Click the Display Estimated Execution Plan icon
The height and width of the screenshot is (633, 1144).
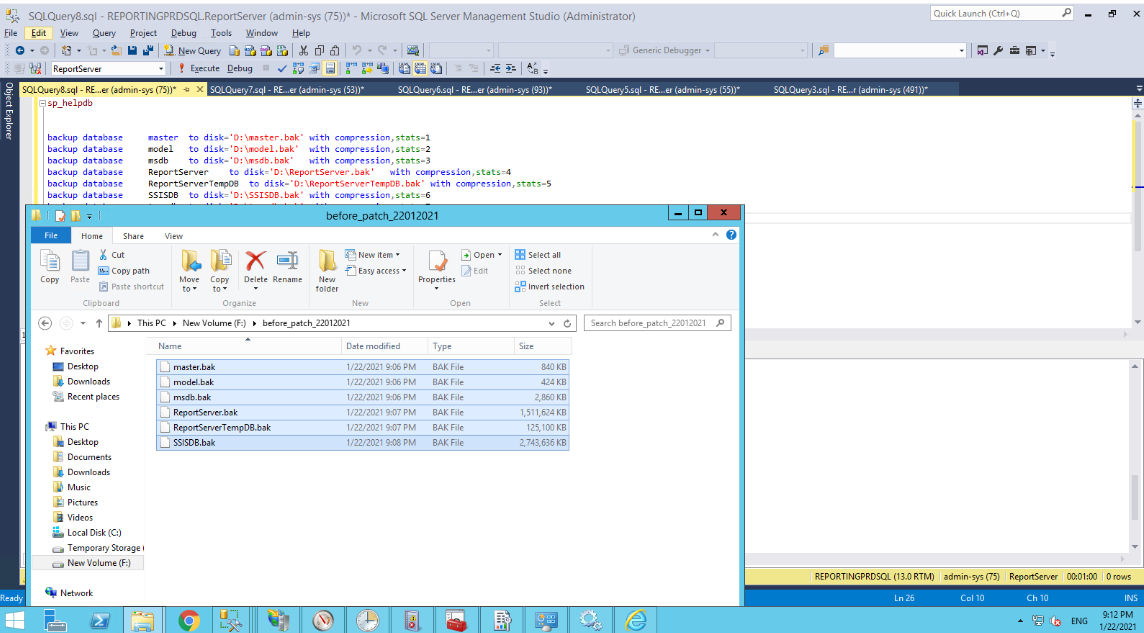pos(298,69)
